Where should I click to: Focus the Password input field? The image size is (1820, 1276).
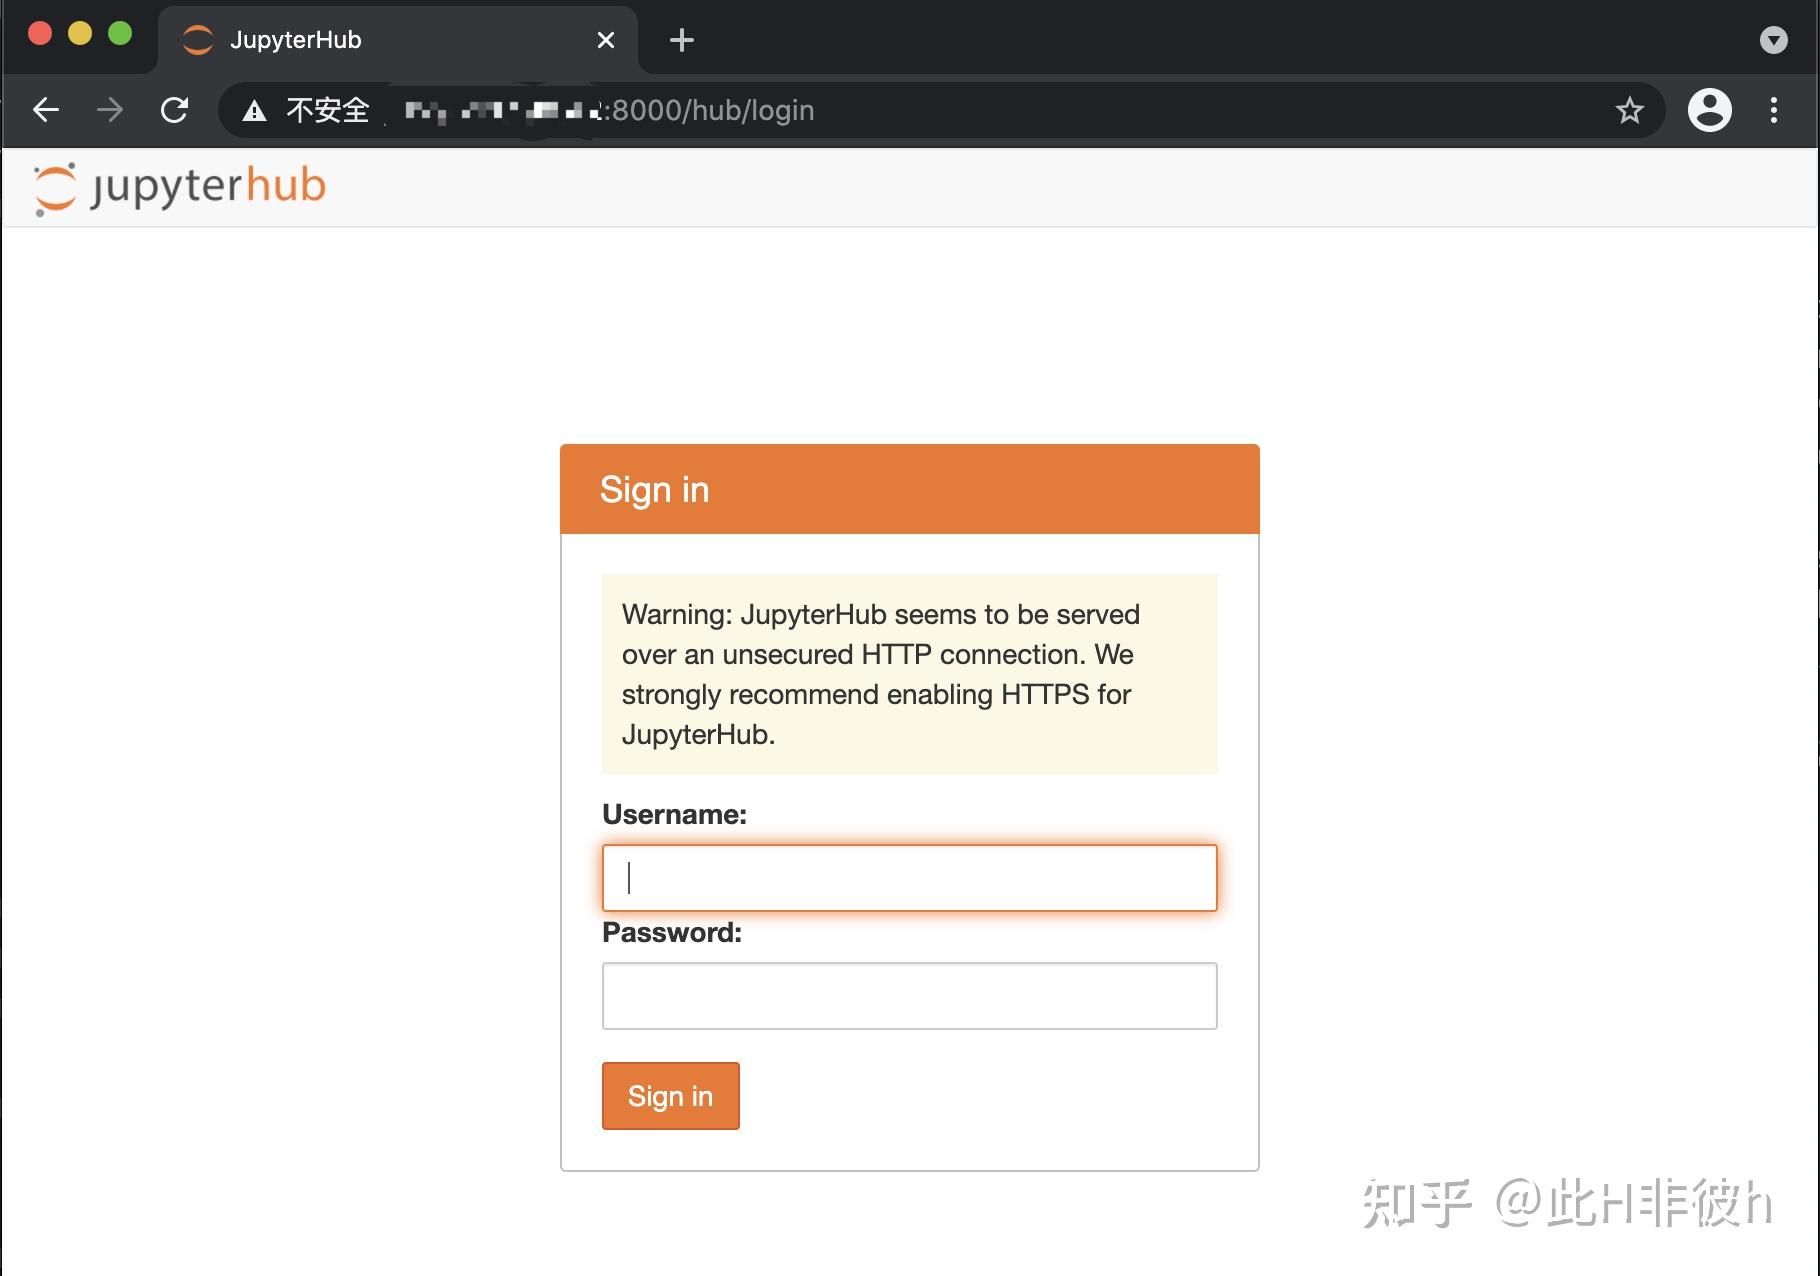pyautogui.click(x=908, y=995)
